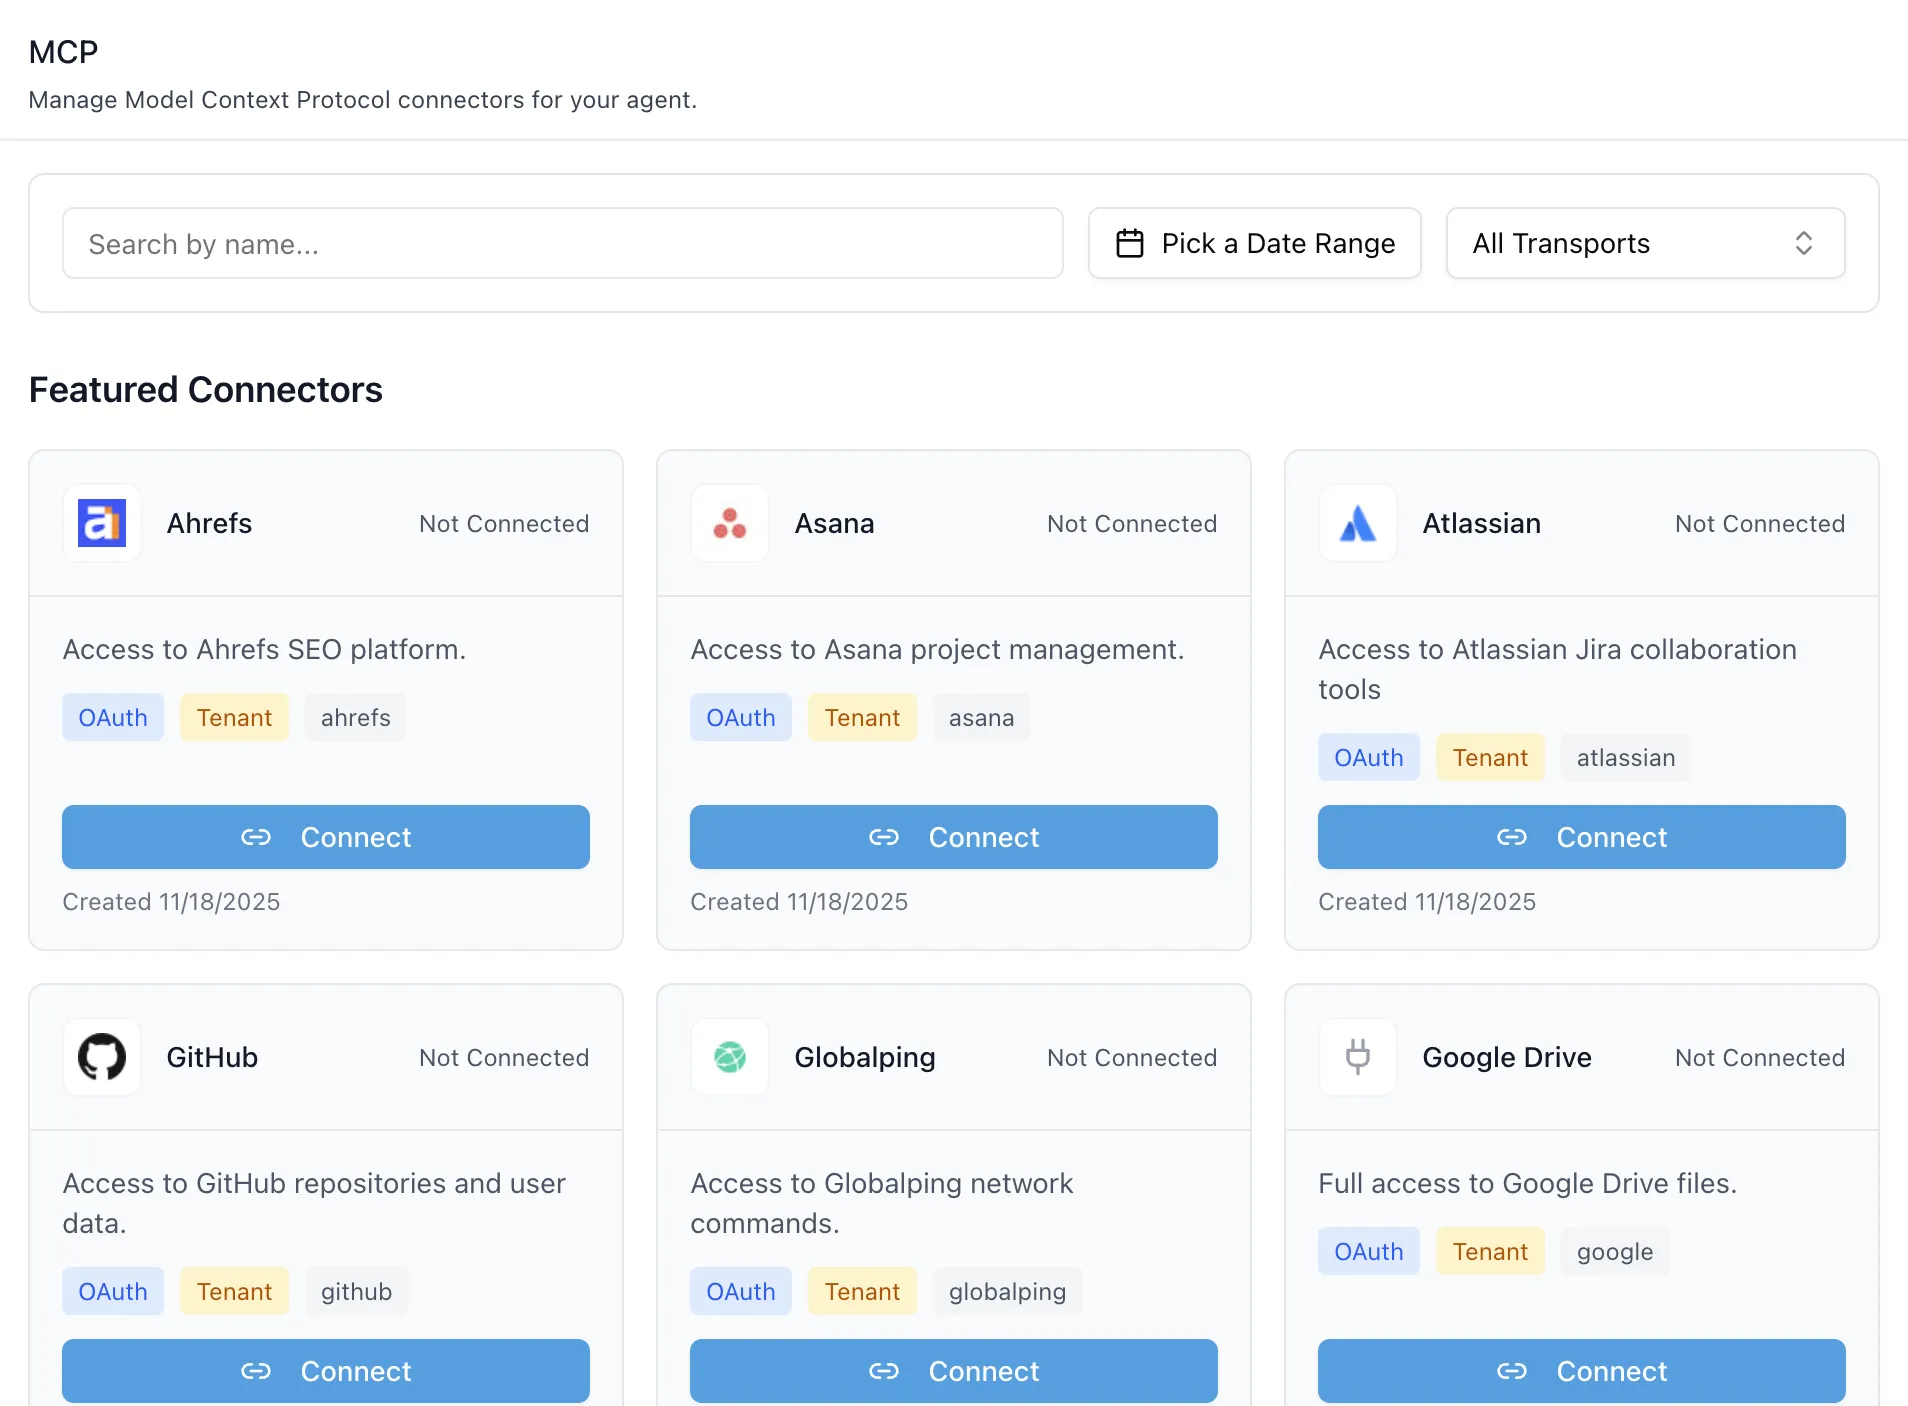This screenshot has width=1908, height=1406.
Task: Click the chevron arrows on All Transports
Action: [x=1804, y=243]
